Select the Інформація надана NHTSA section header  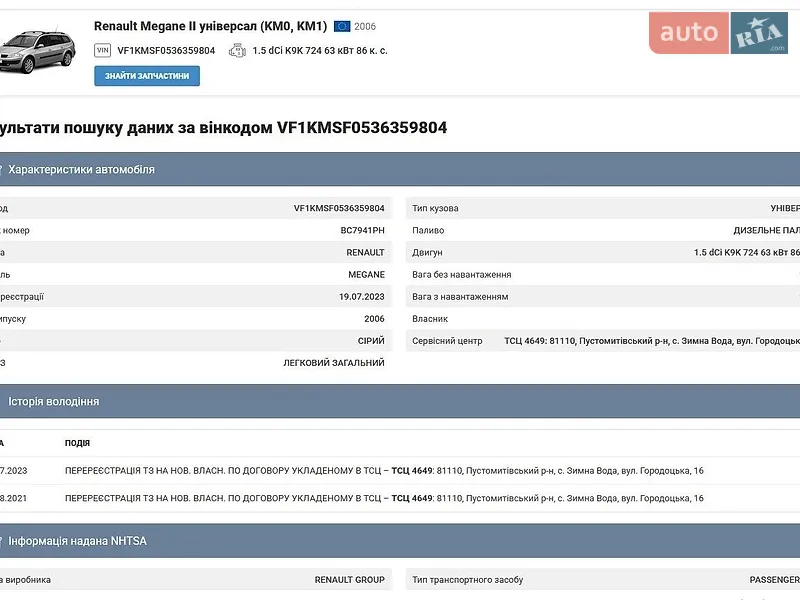click(400, 541)
